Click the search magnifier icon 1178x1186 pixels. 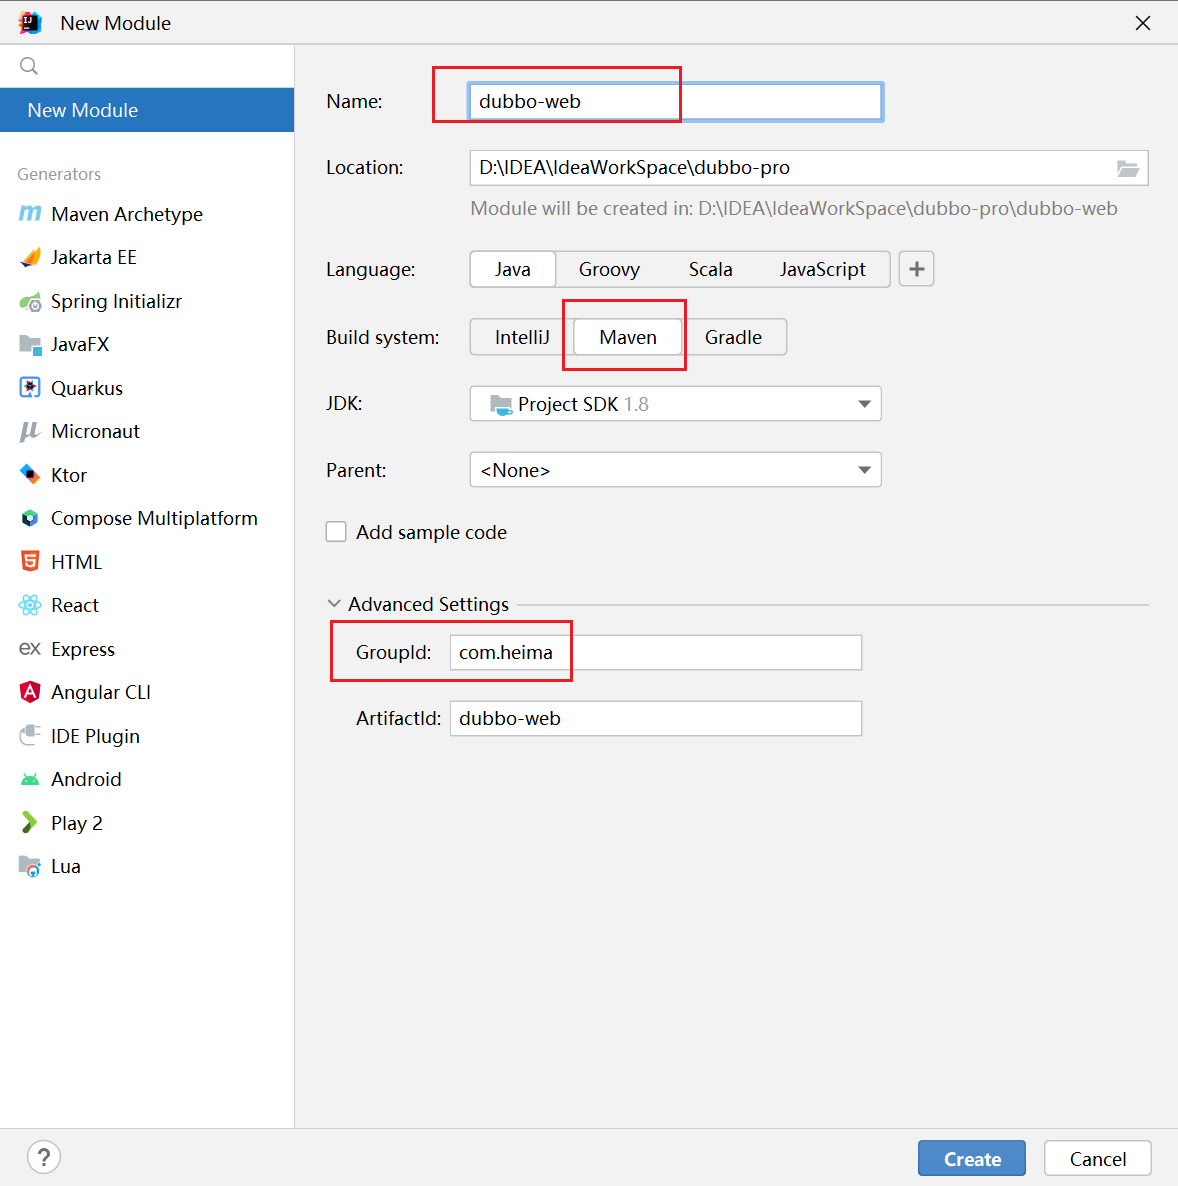pos(29,66)
